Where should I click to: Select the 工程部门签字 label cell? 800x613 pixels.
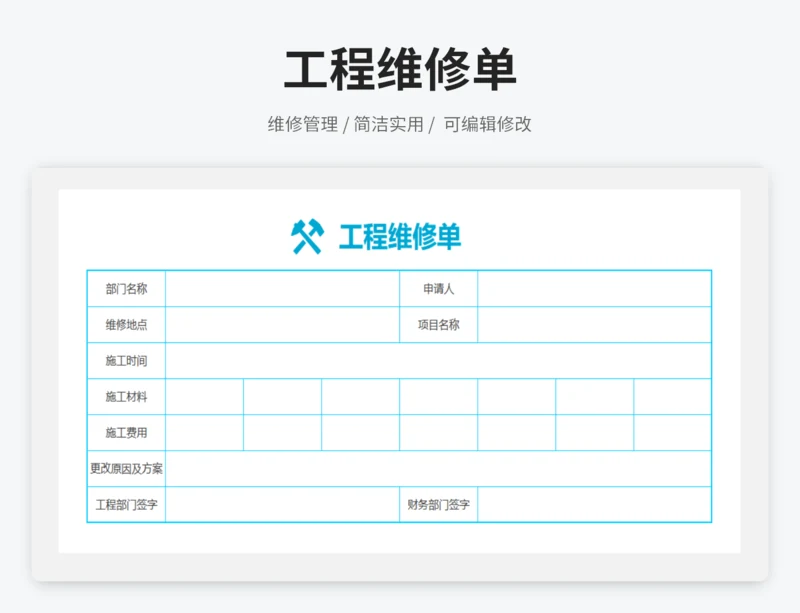point(127,505)
